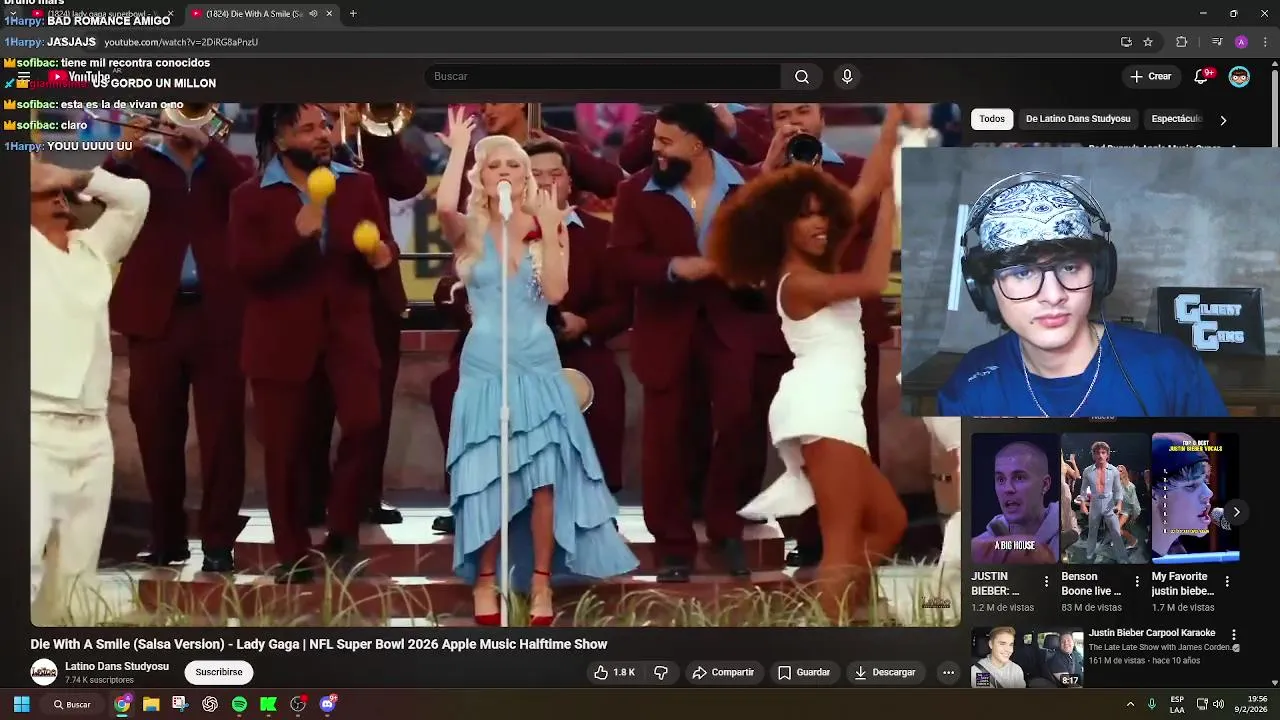The image size is (1280, 720).
Task: Bookmark this page with star icon
Action: [1148, 42]
